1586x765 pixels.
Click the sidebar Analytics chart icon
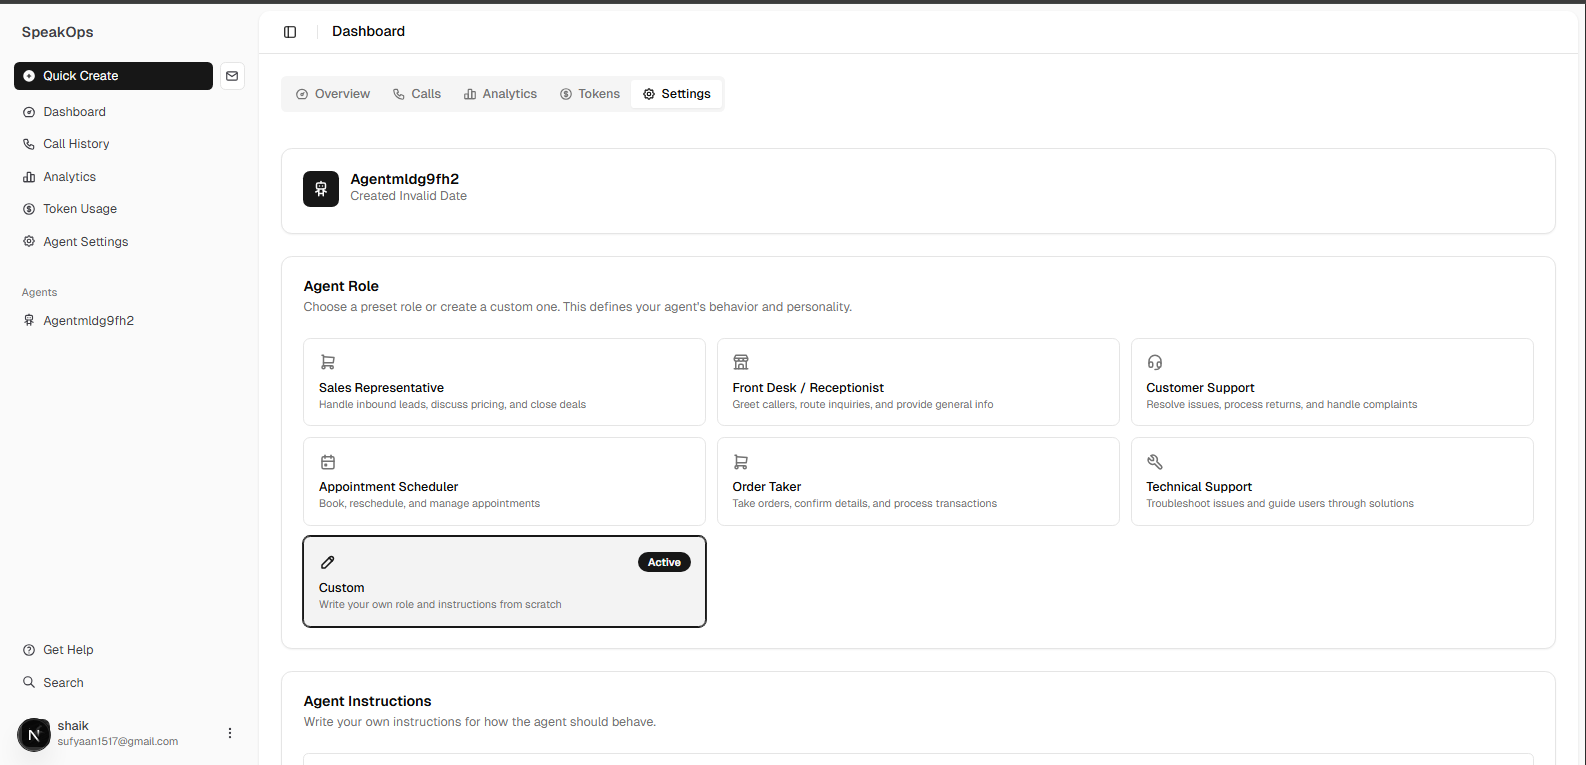[29, 177]
